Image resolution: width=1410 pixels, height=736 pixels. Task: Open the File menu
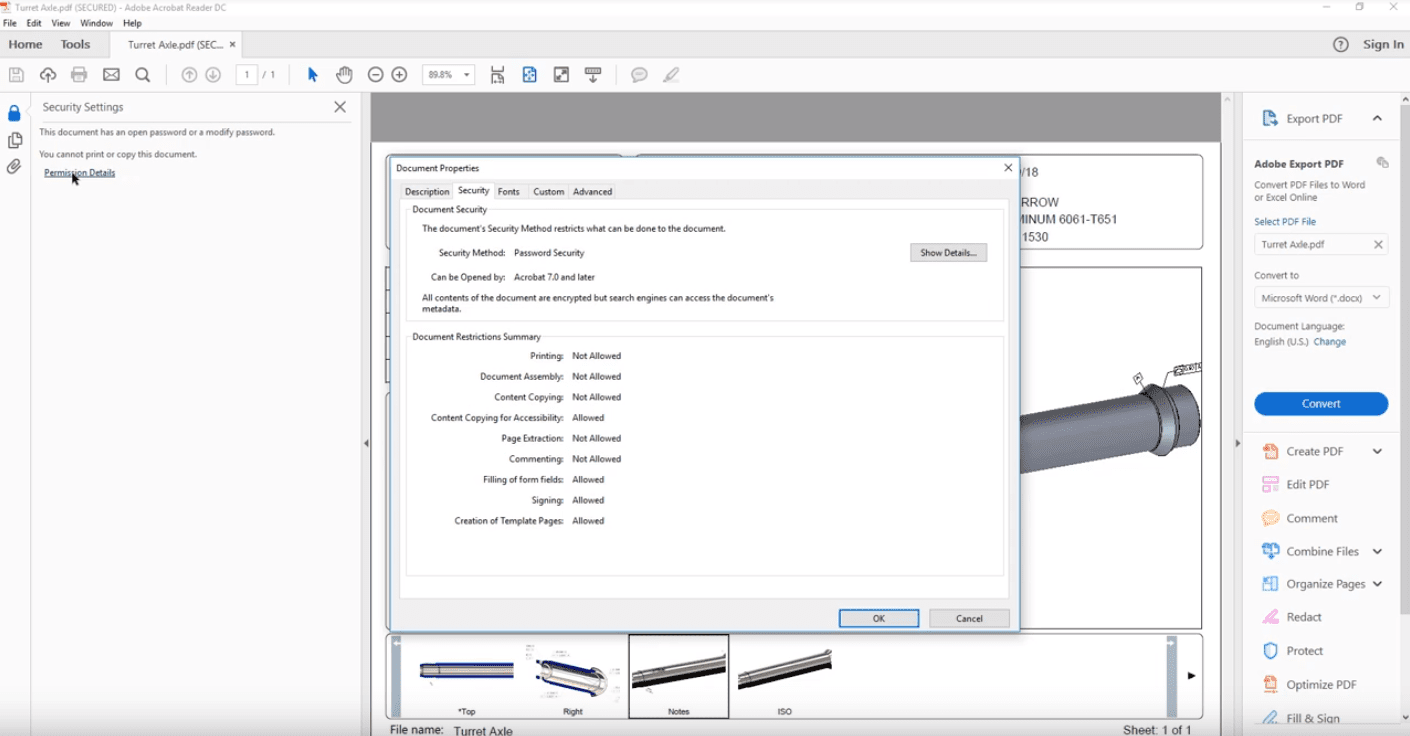(10, 23)
